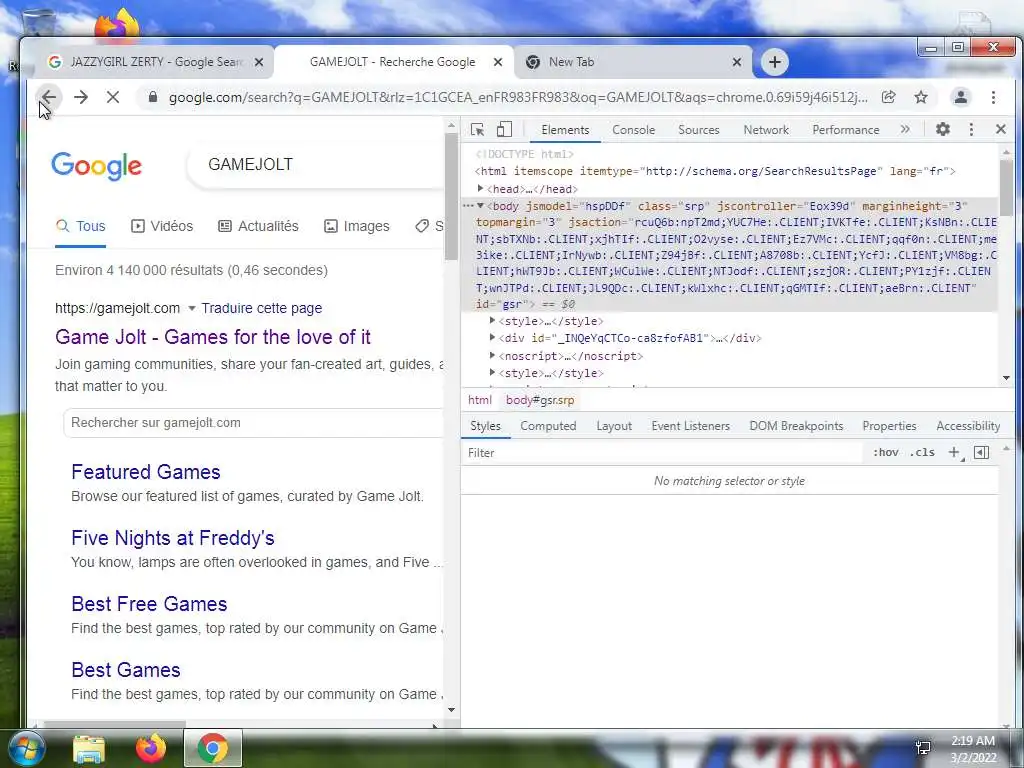Open the Chrome profile avatar menu
Screen dimensions: 1024x768
[961, 97]
